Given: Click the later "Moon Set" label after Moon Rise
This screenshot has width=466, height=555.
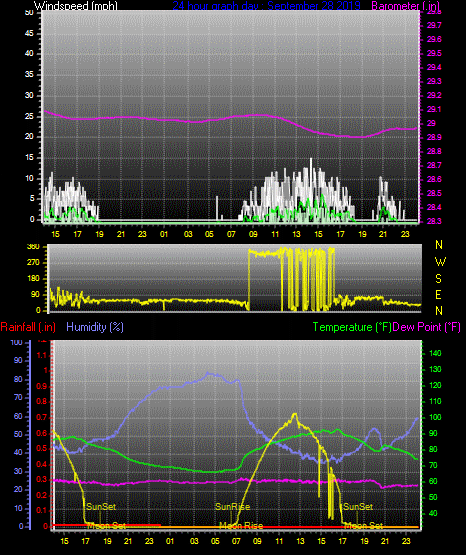Looking at the screenshot, I should 364,526.
